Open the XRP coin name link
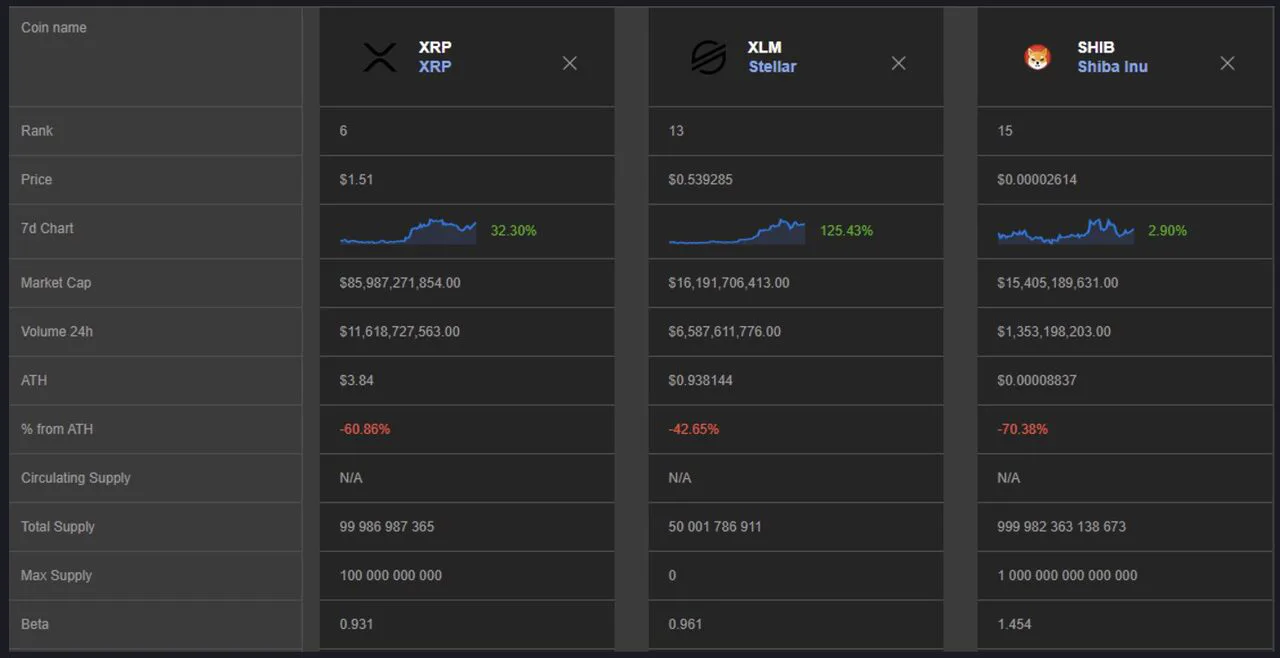The width and height of the screenshot is (1280, 658). point(435,67)
